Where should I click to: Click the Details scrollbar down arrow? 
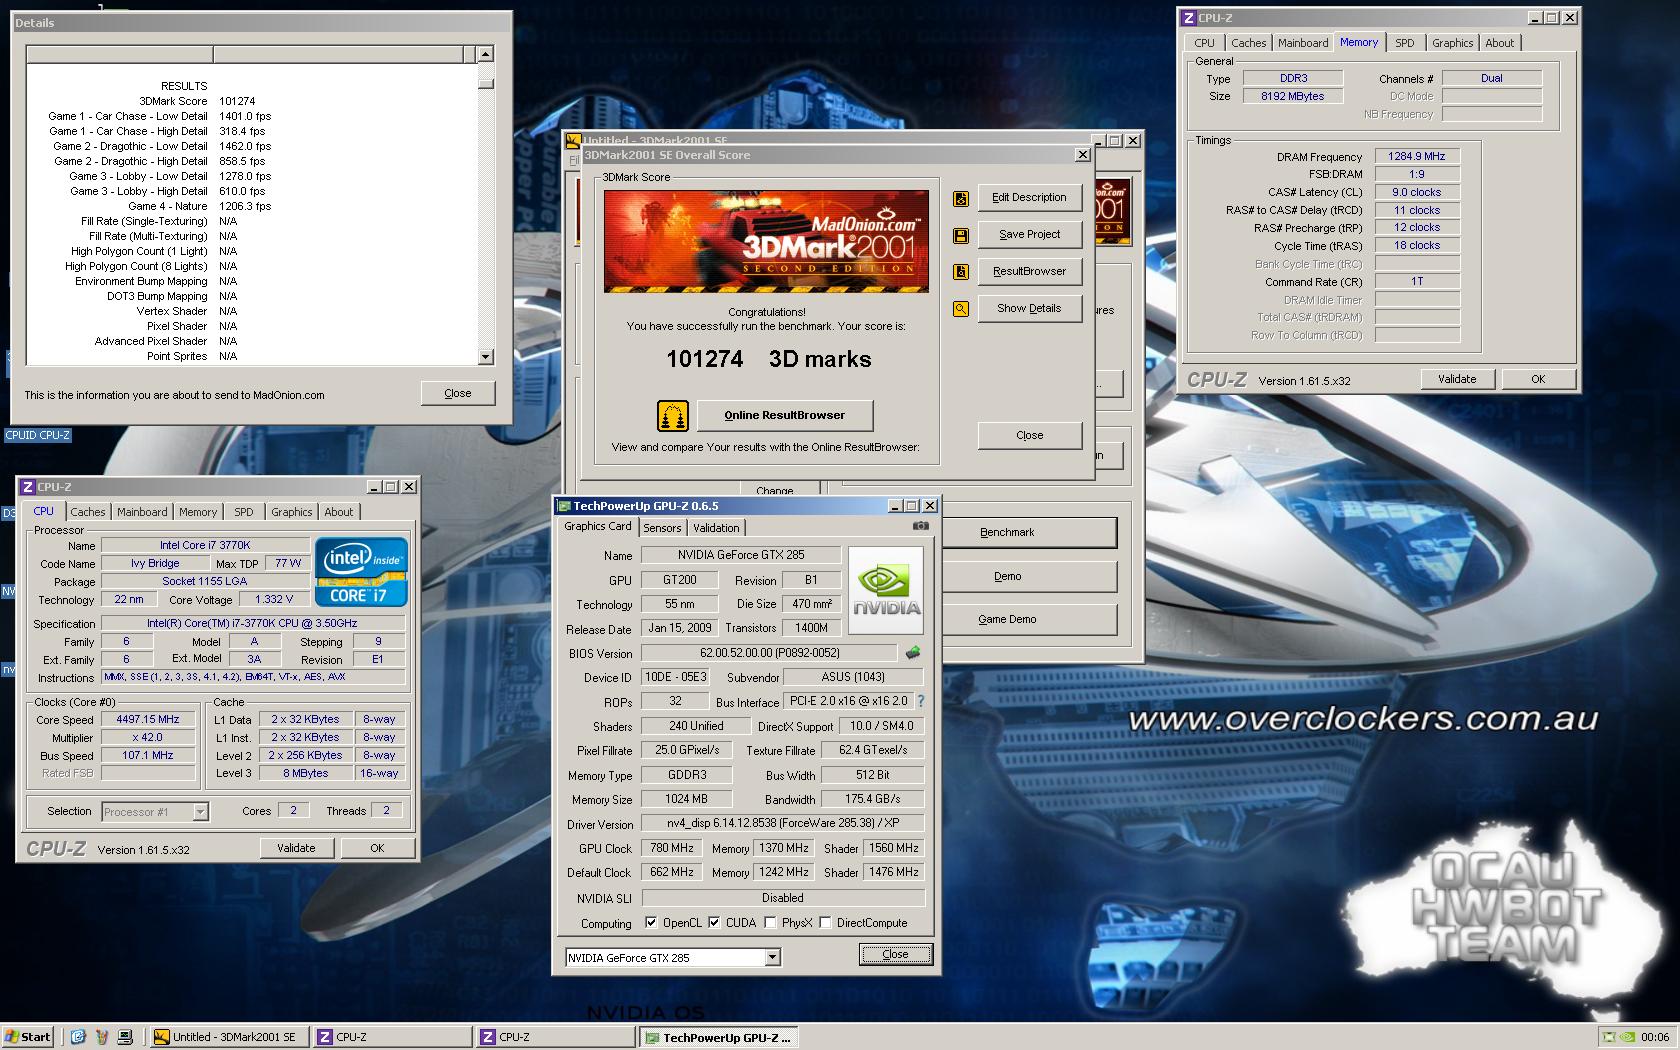(486, 356)
